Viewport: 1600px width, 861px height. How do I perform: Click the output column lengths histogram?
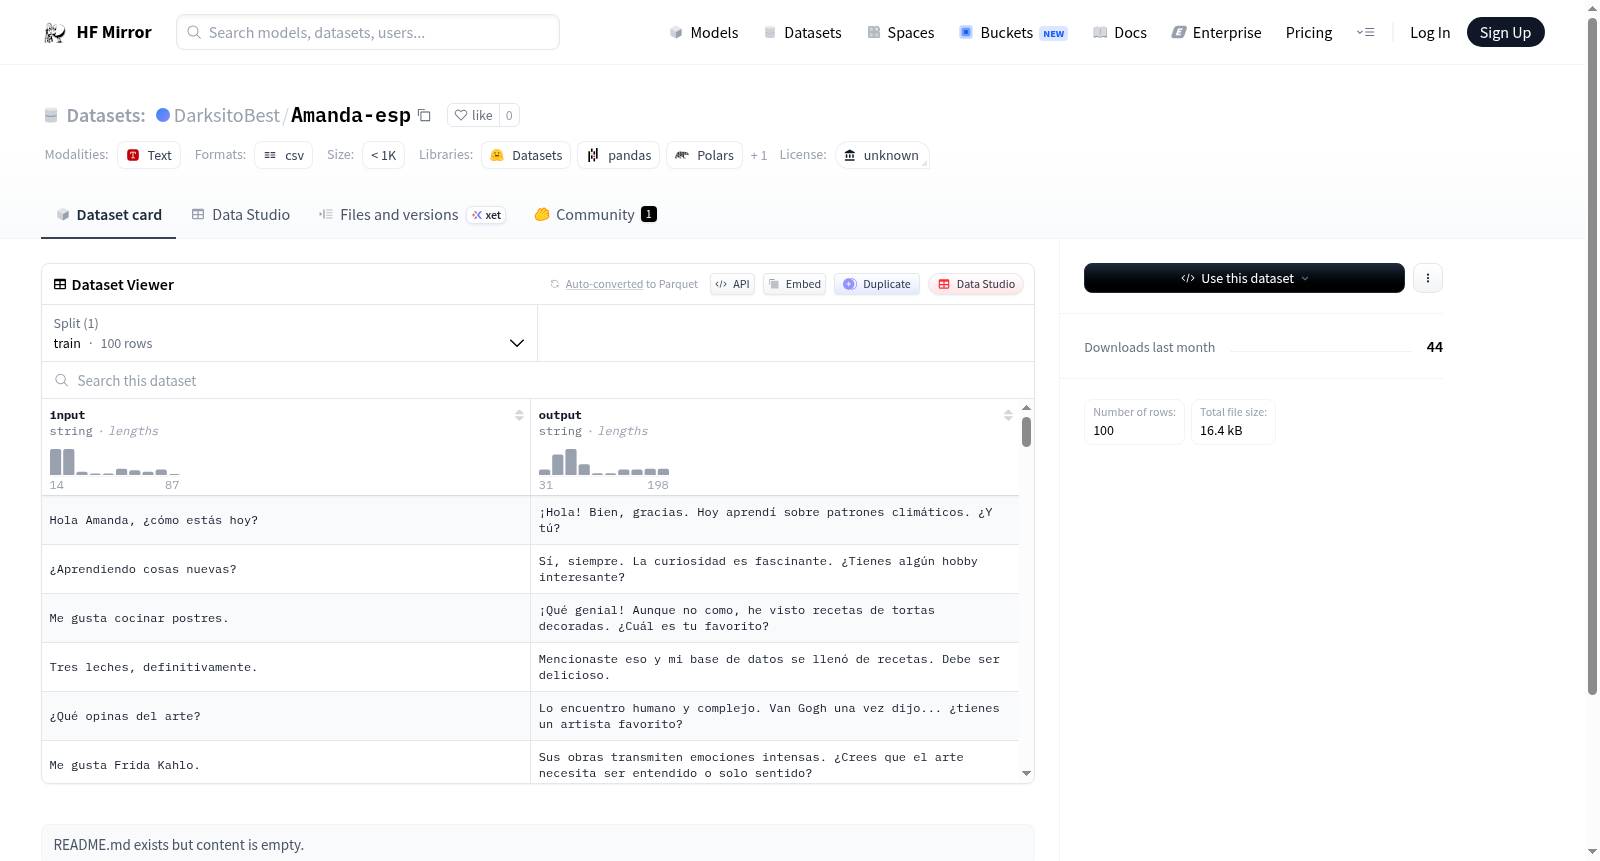[604, 462]
